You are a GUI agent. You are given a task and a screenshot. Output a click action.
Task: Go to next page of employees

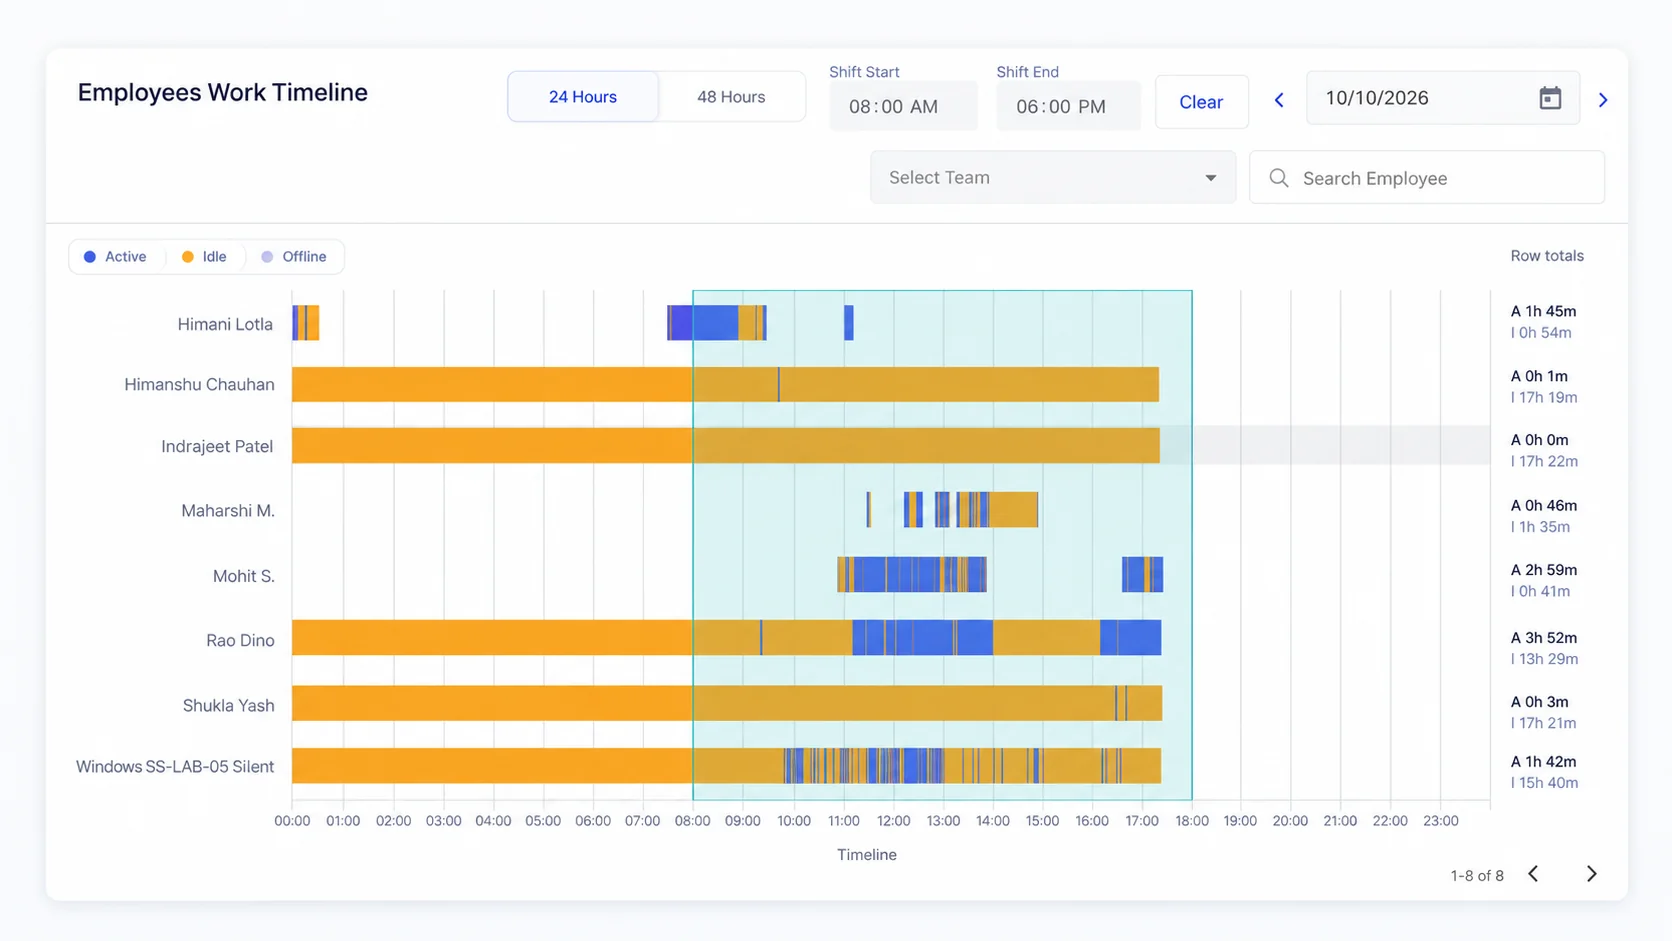1591,874
